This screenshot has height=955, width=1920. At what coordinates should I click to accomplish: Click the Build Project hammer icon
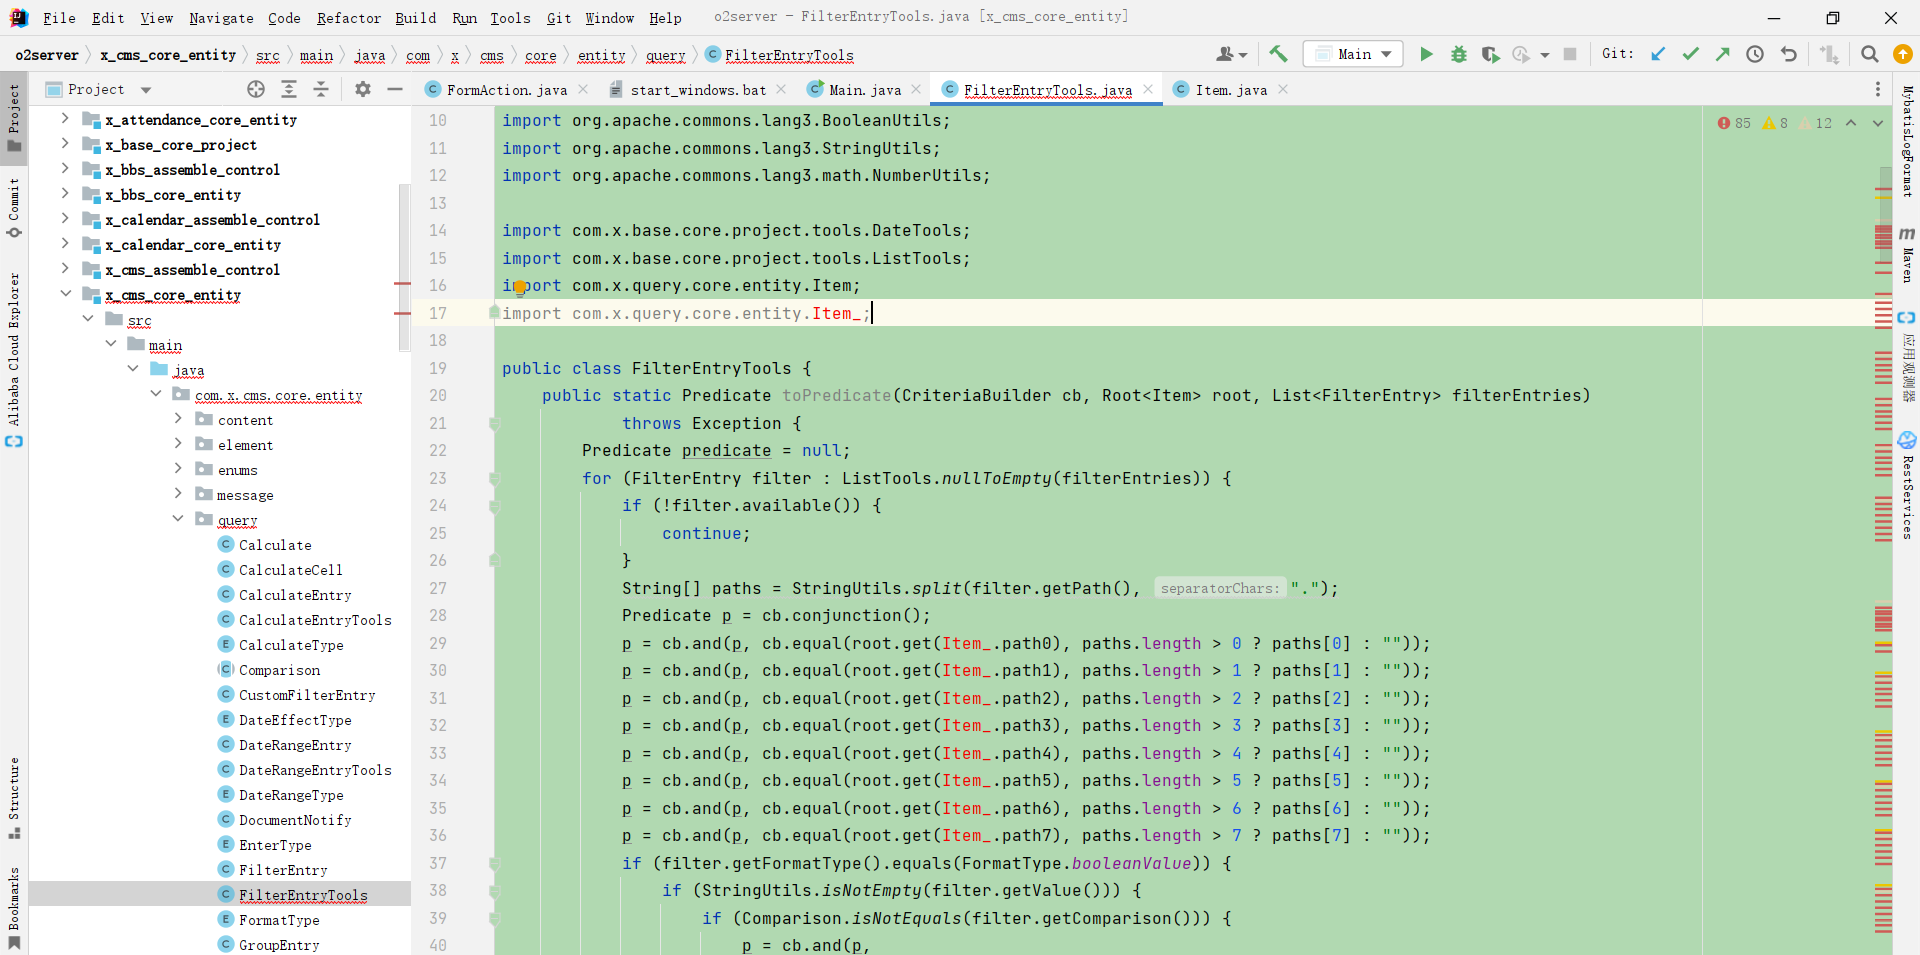[x=1278, y=54]
